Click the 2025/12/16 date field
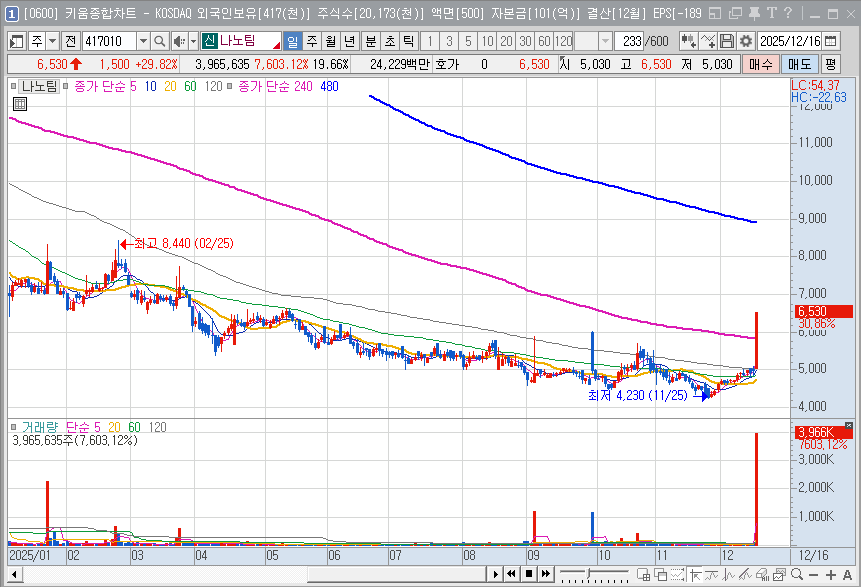 point(790,41)
